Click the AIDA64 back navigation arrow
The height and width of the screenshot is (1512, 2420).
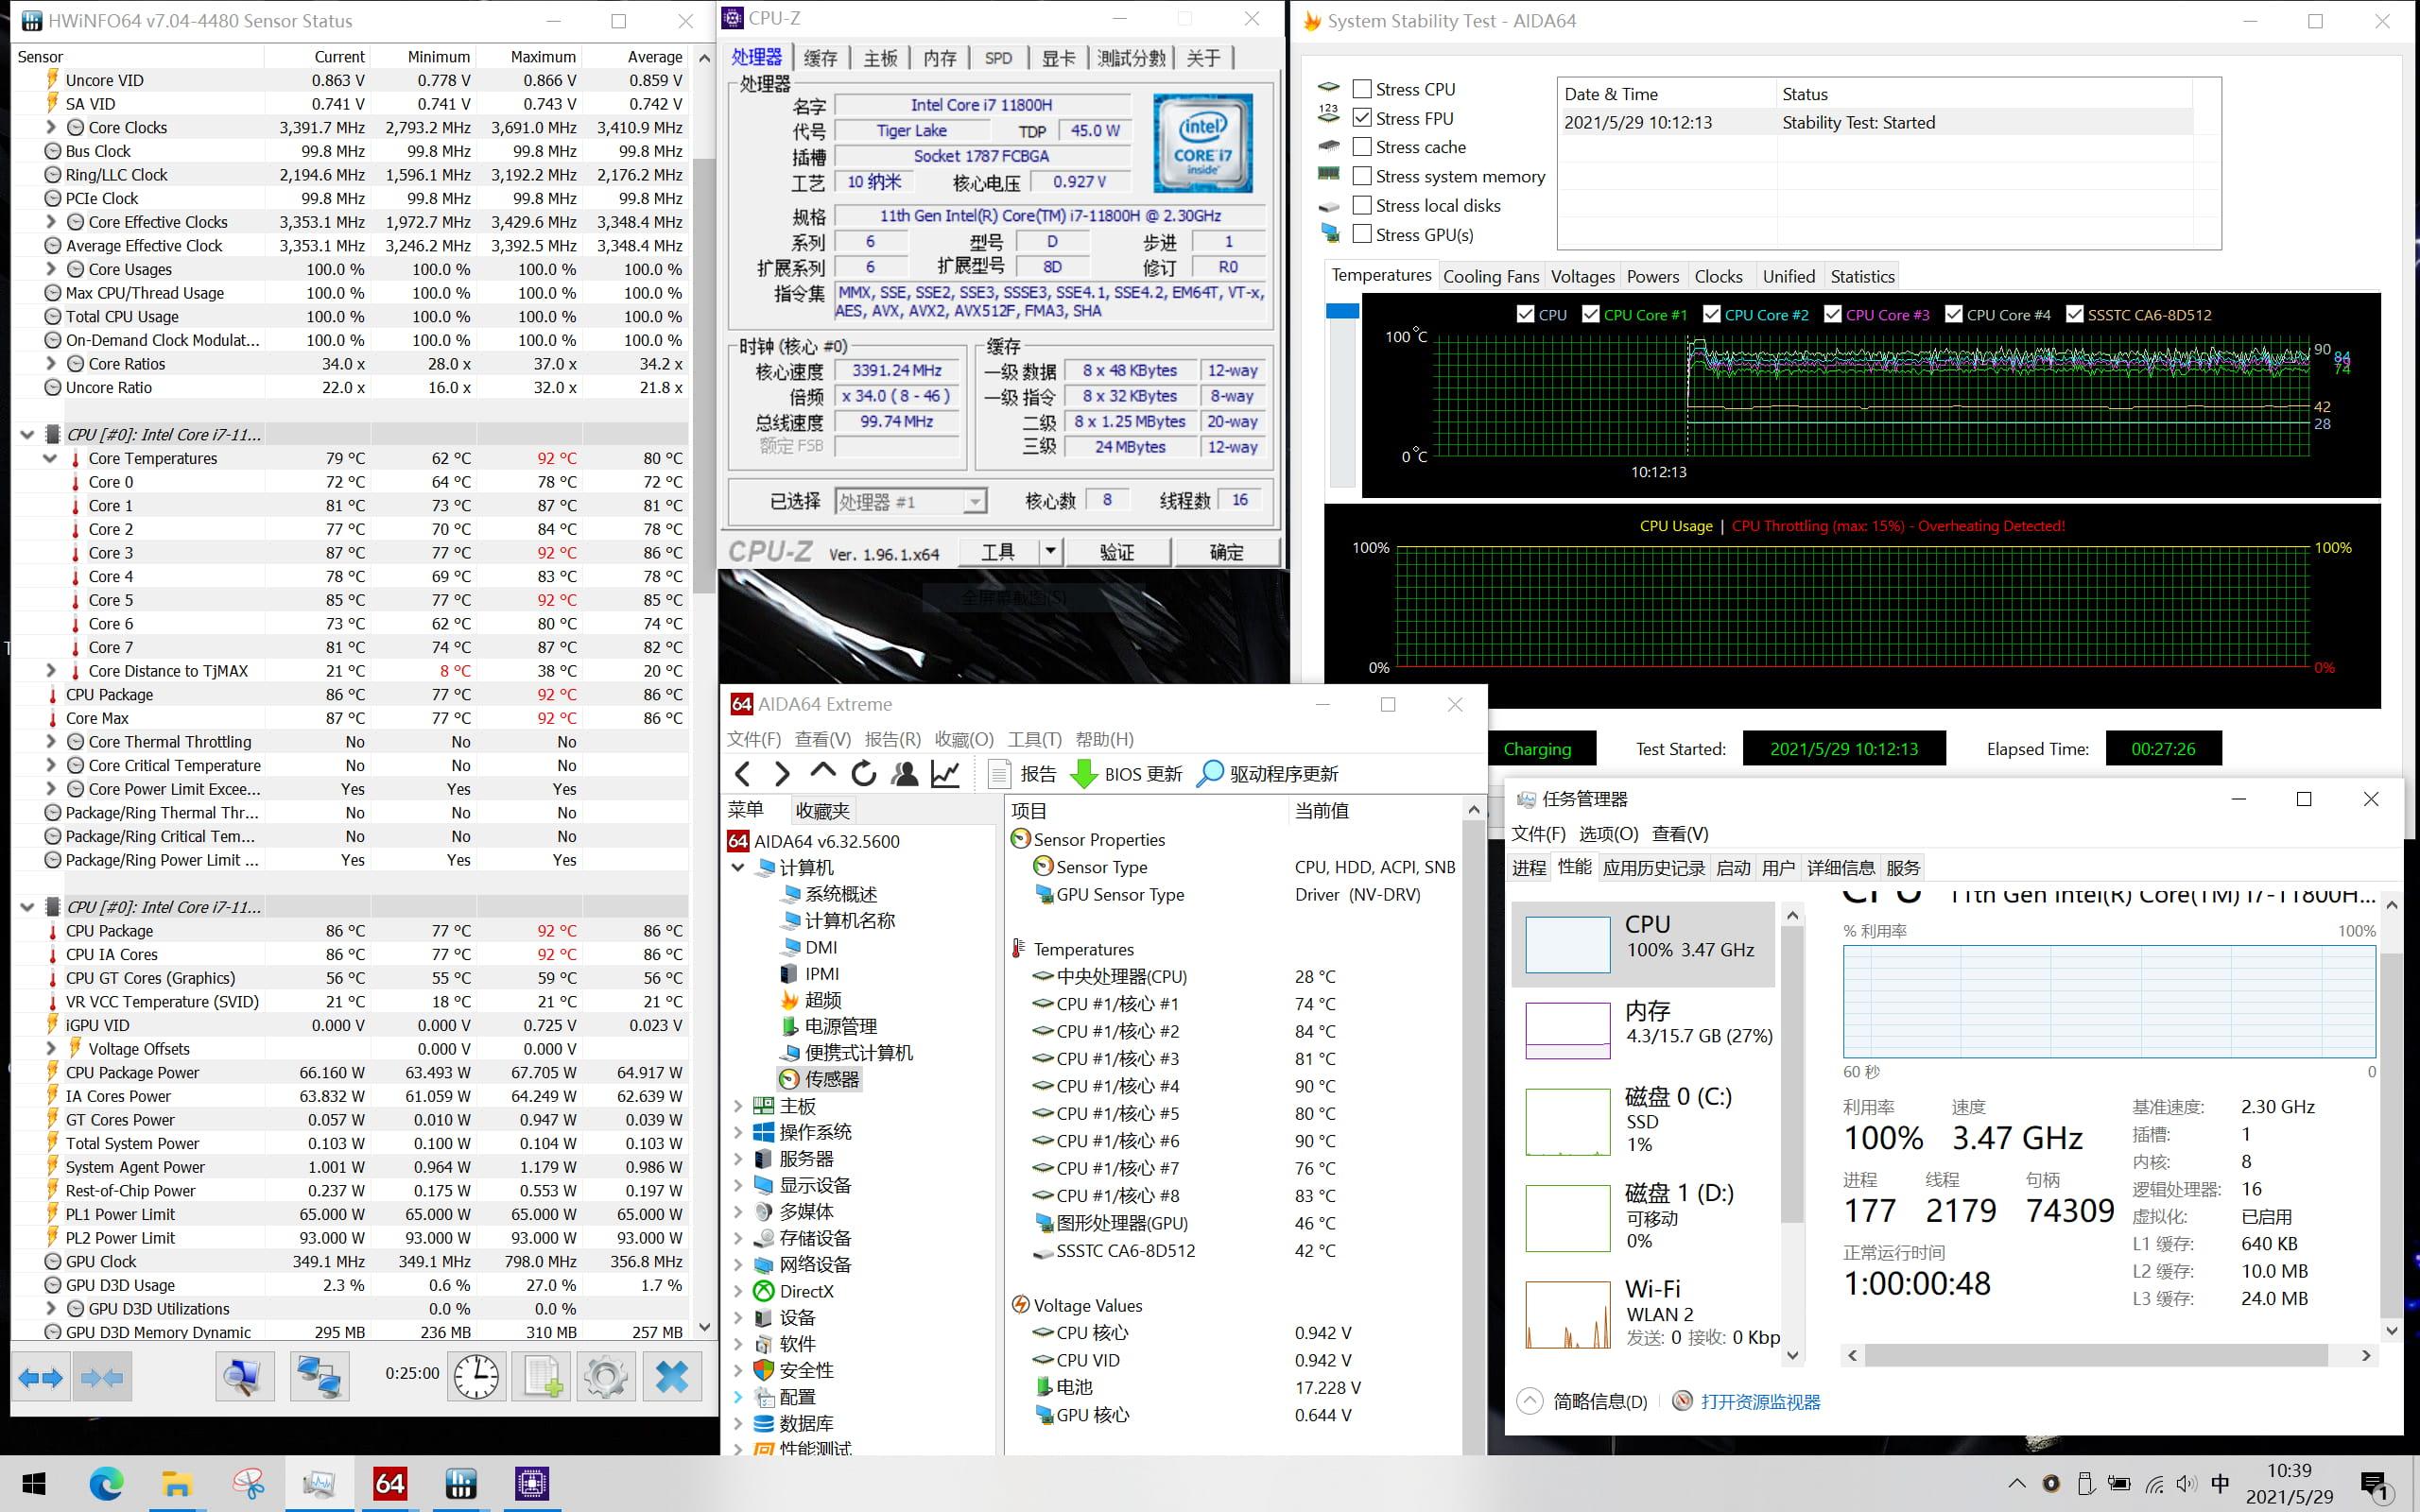pos(743,773)
